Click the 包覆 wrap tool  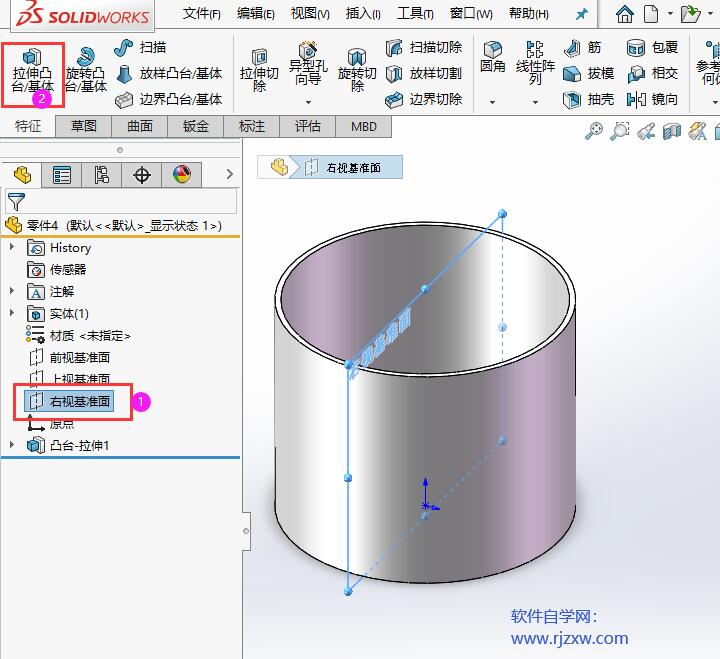click(x=652, y=47)
